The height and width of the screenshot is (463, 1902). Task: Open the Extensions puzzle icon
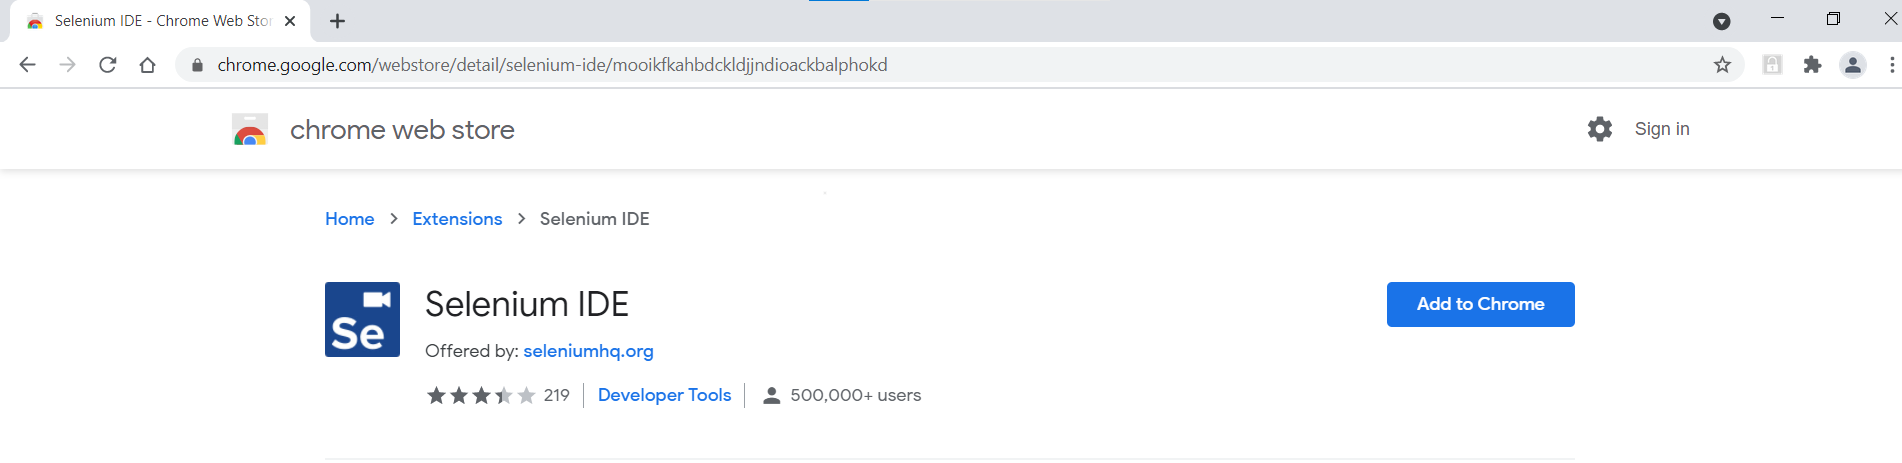(x=1812, y=65)
